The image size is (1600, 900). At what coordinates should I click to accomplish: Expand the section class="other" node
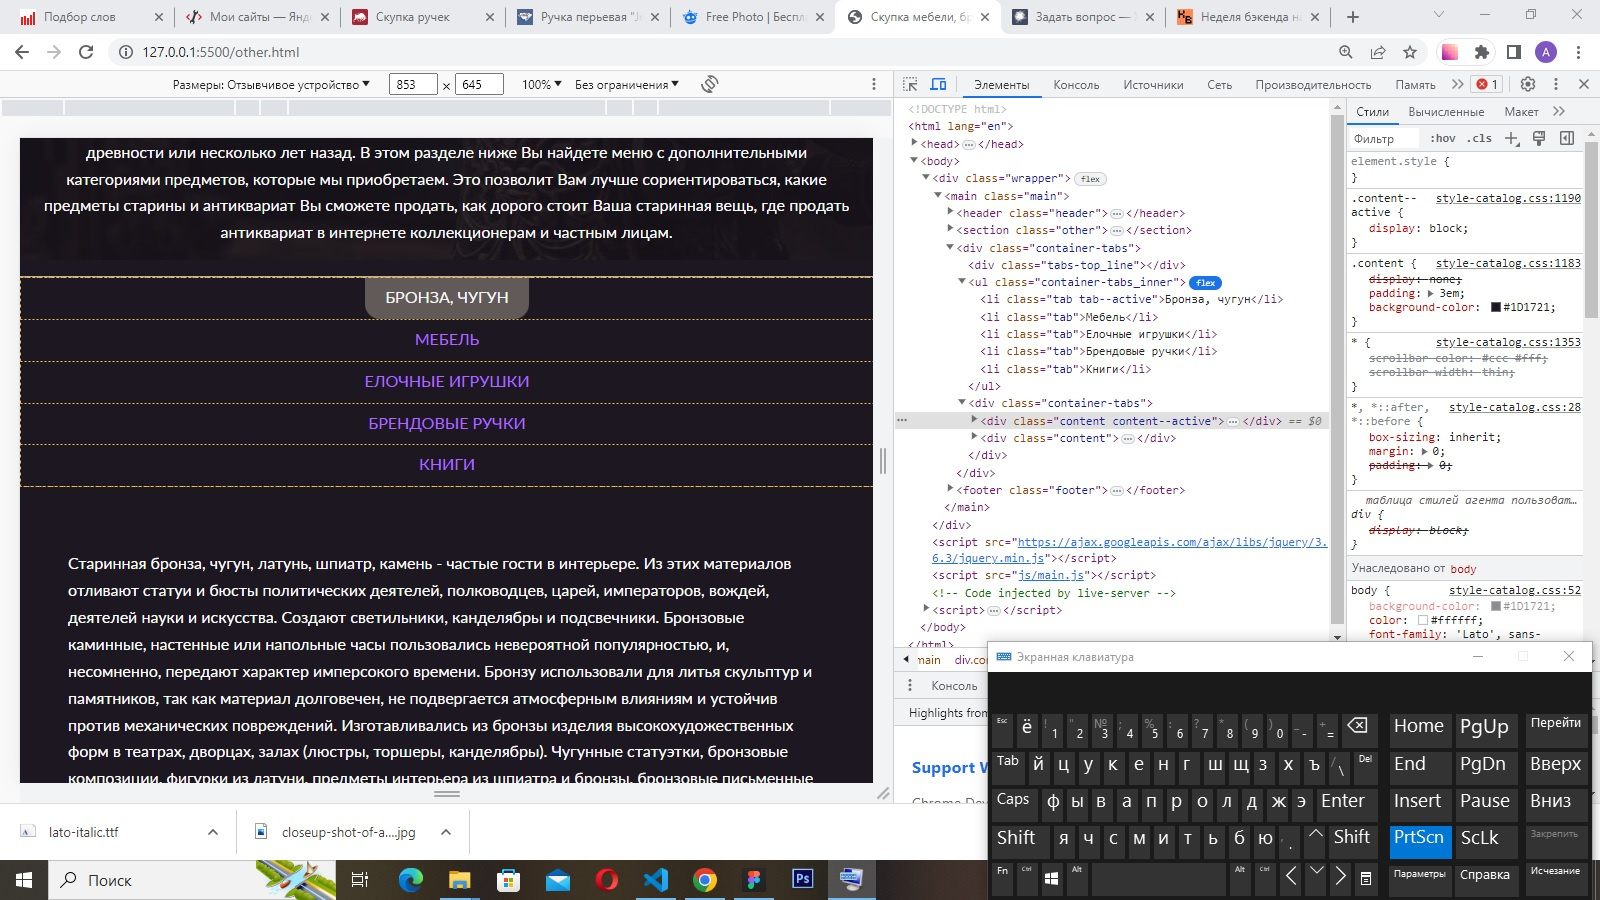pyautogui.click(x=950, y=229)
